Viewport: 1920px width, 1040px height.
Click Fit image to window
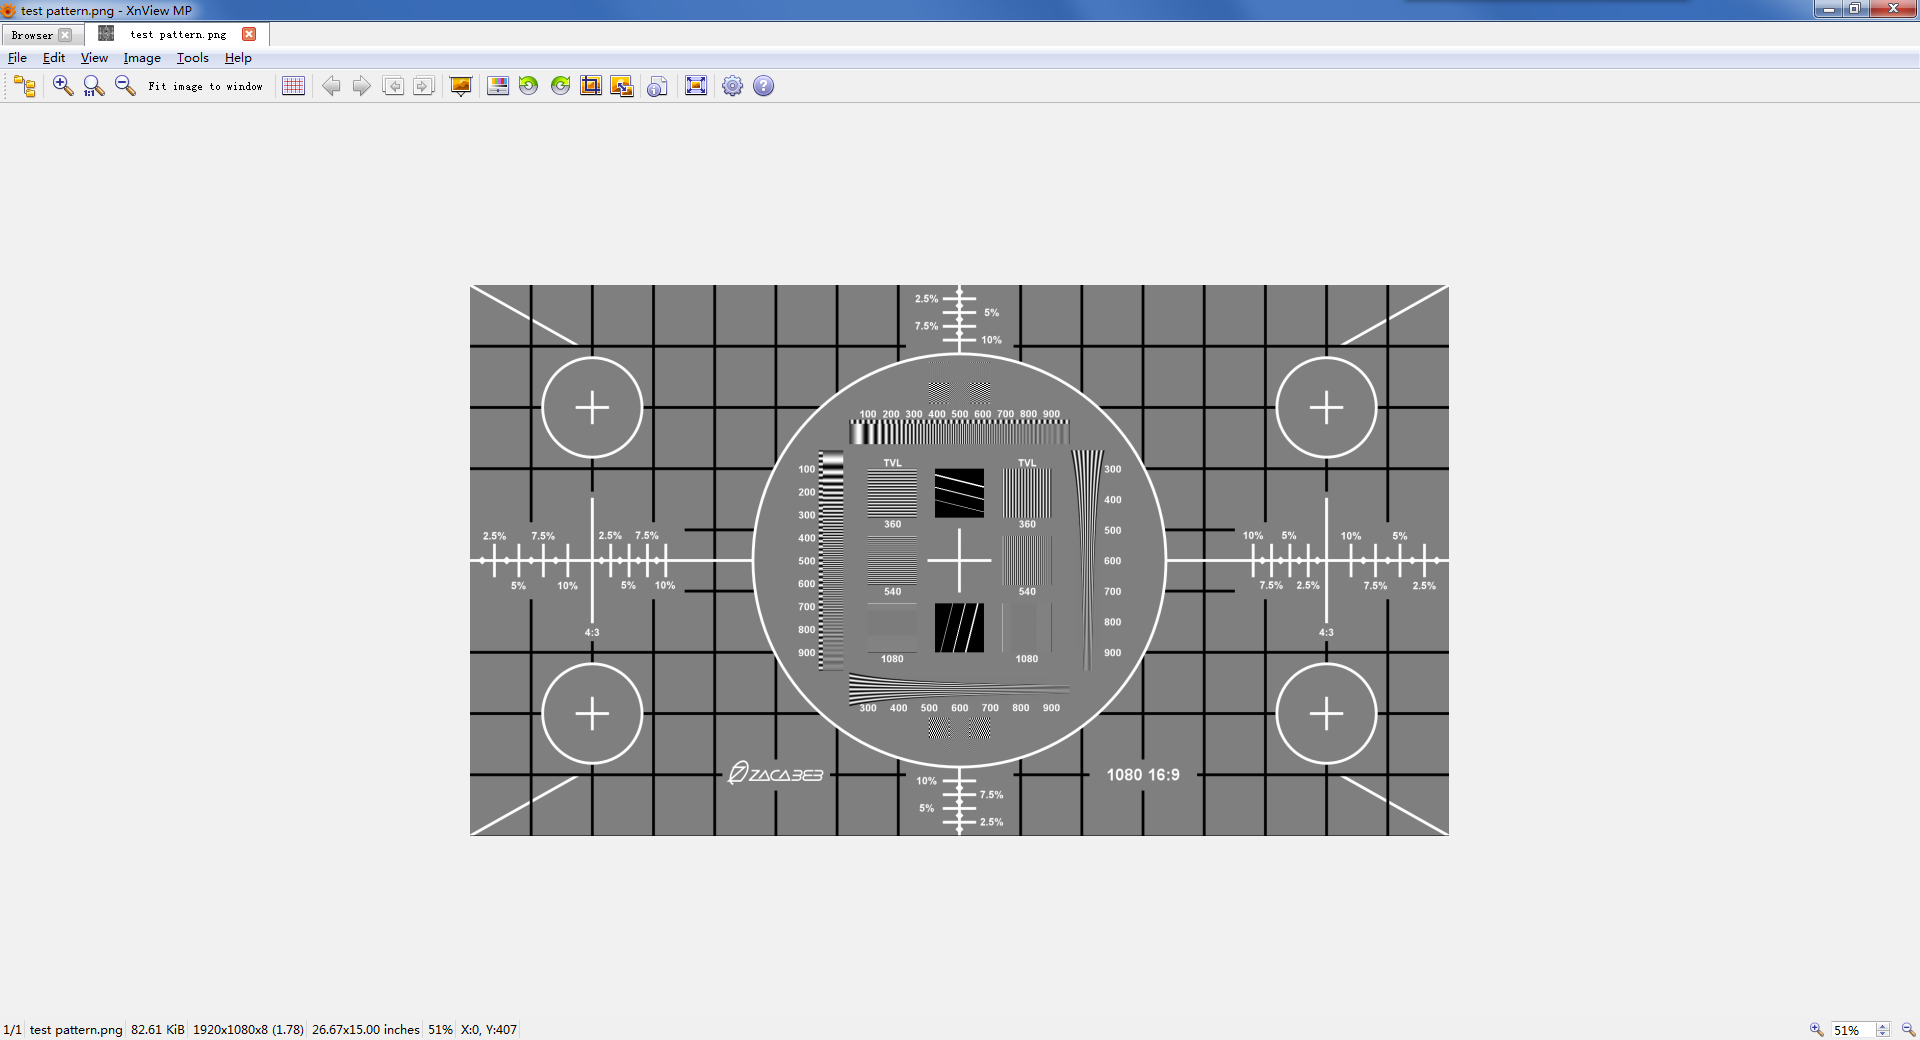coord(205,86)
